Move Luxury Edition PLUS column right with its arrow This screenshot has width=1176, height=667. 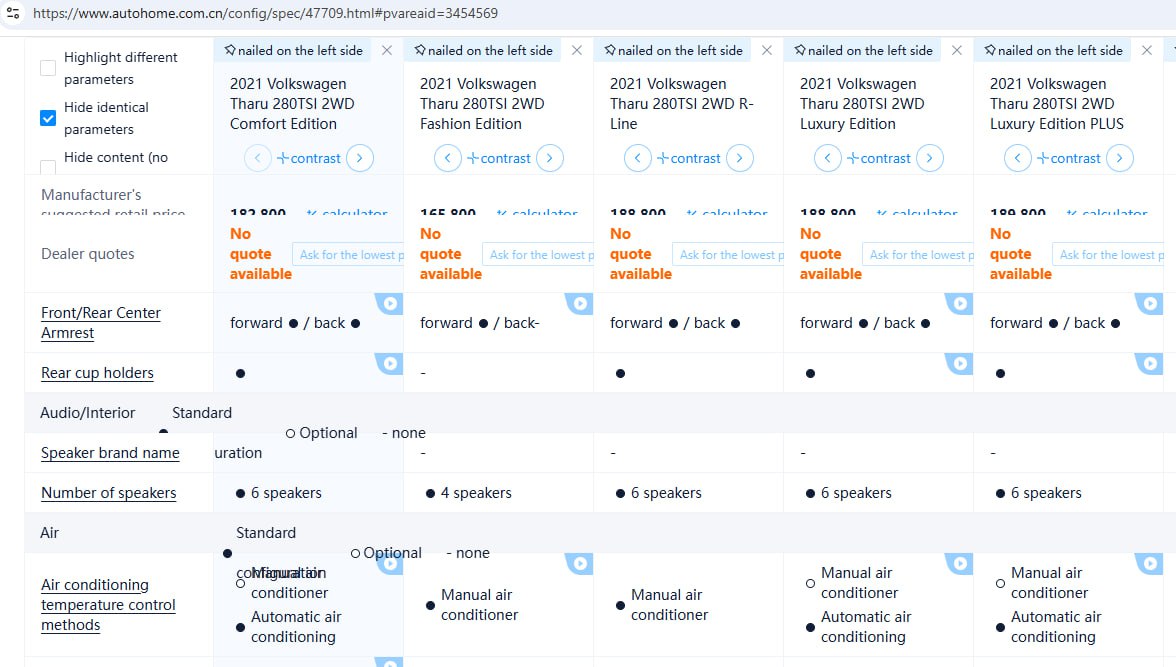click(x=1120, y=158)
